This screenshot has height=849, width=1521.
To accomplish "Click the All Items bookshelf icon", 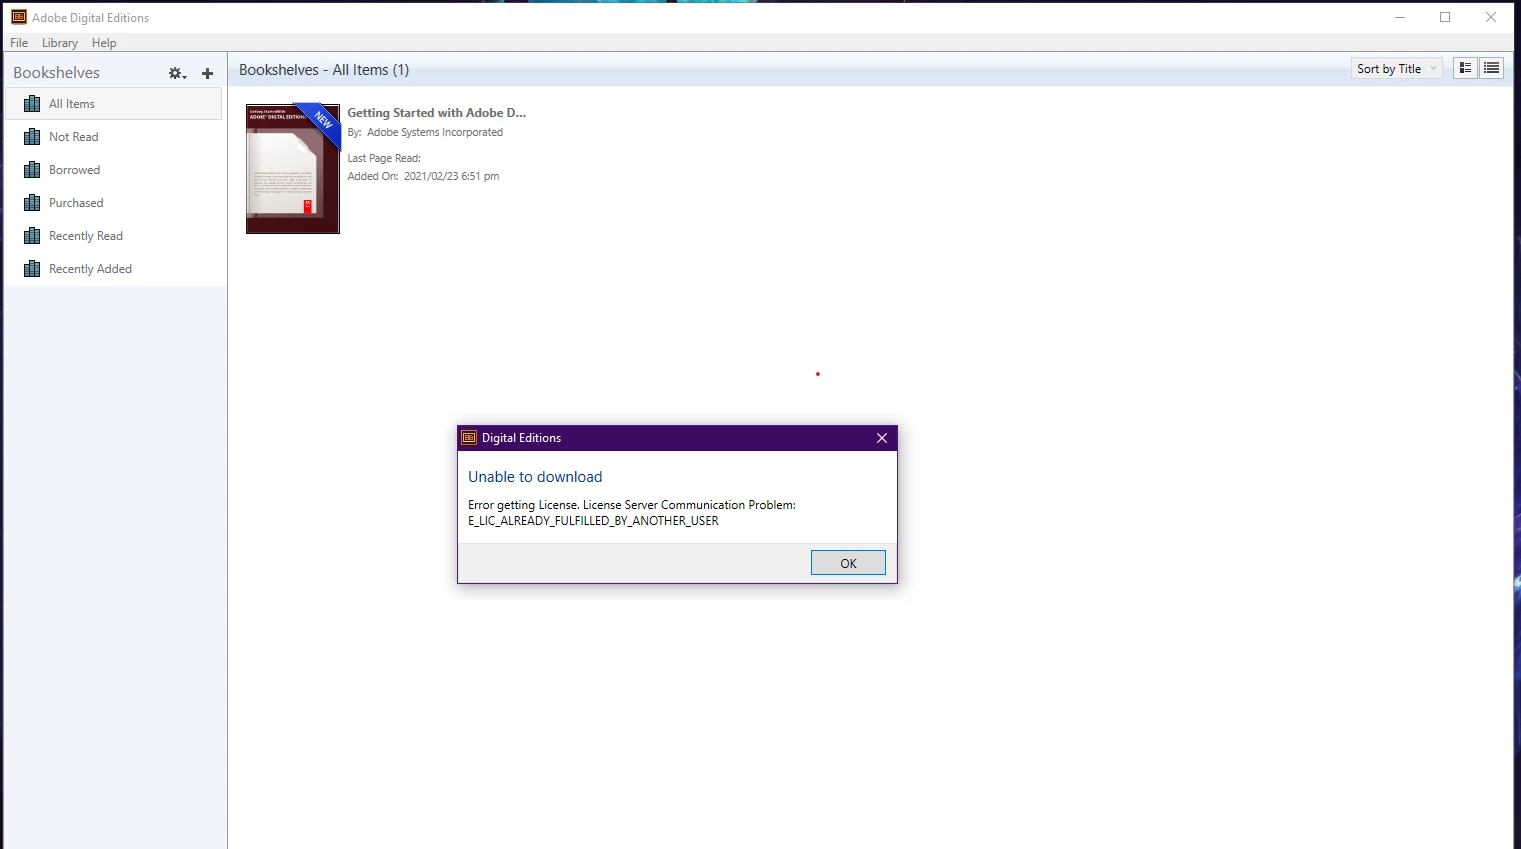I will coord(32,104).
